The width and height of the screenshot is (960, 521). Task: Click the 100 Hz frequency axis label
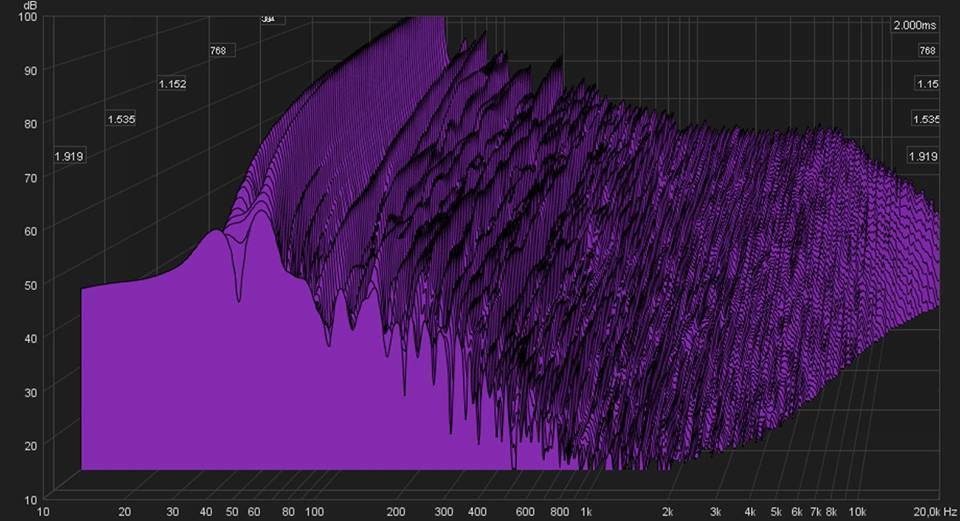click(314, 512)
